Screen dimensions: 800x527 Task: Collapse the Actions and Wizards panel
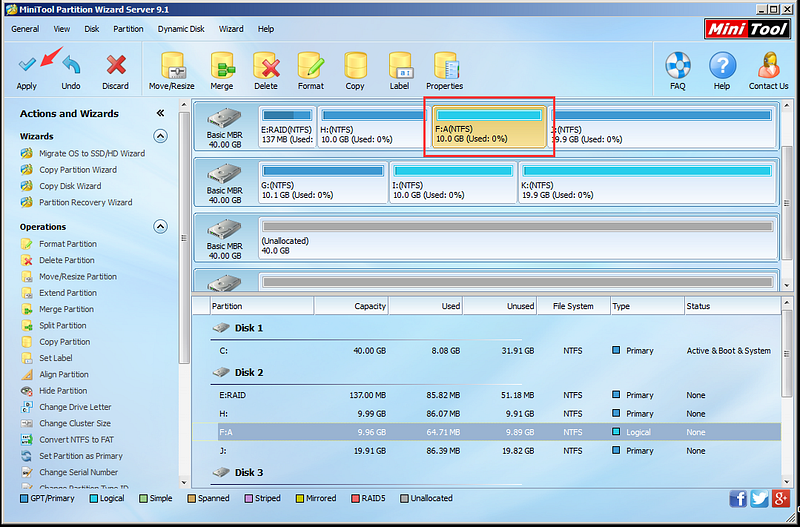click(161, 113)
